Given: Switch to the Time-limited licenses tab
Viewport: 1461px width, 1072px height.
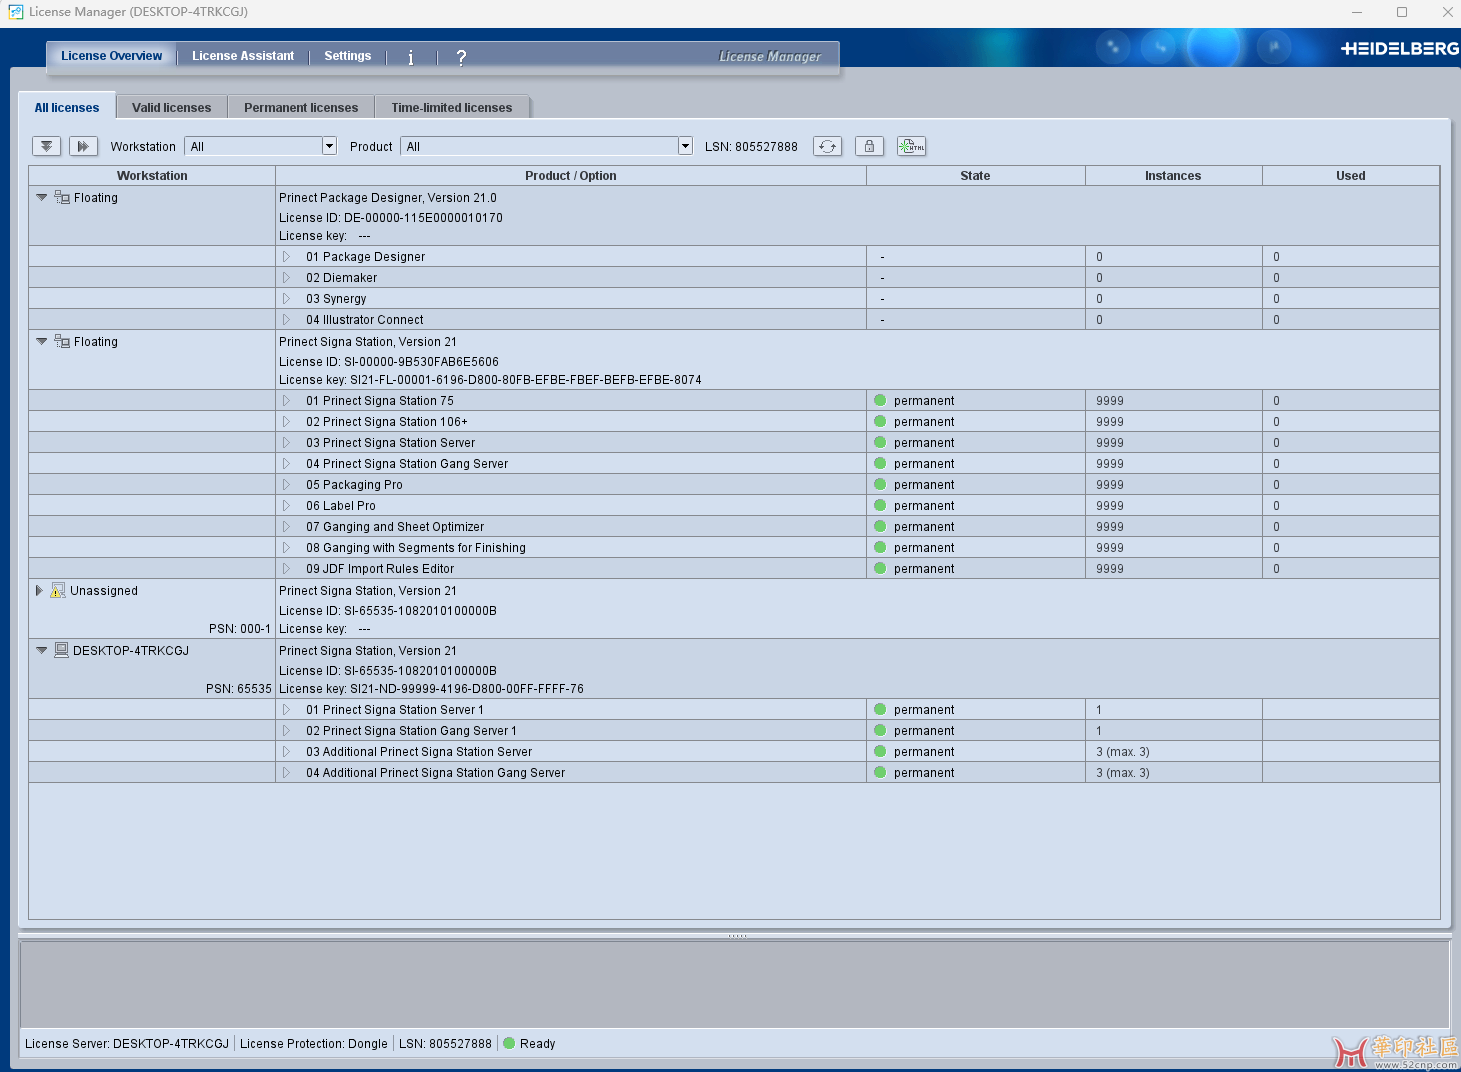Looking at the screenshot, I should 452,107.
